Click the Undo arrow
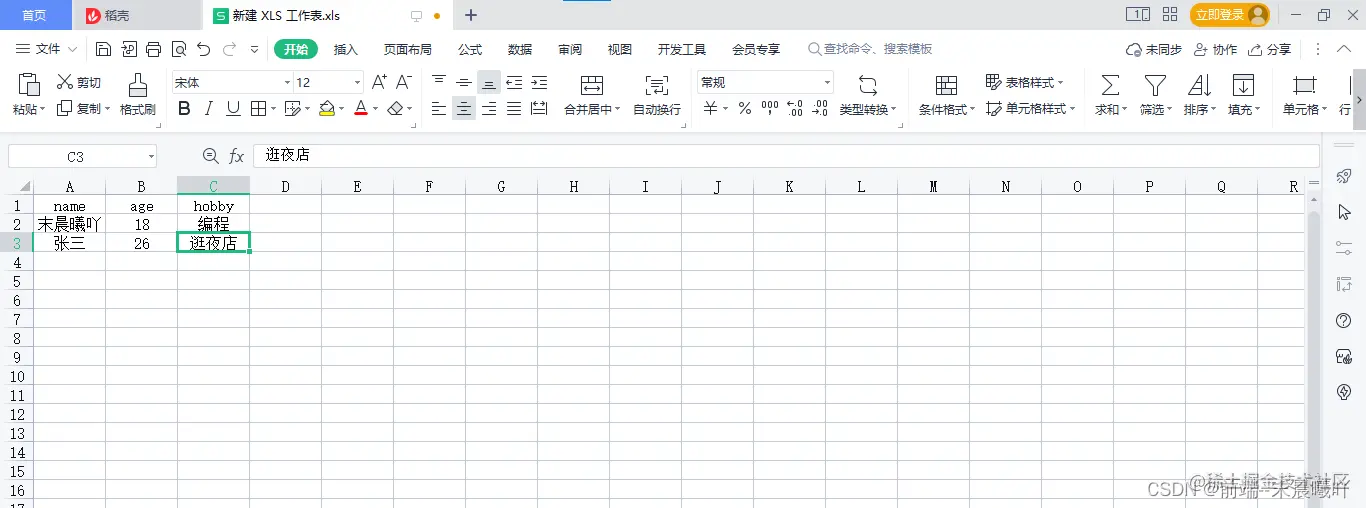 tap(204, 49)
